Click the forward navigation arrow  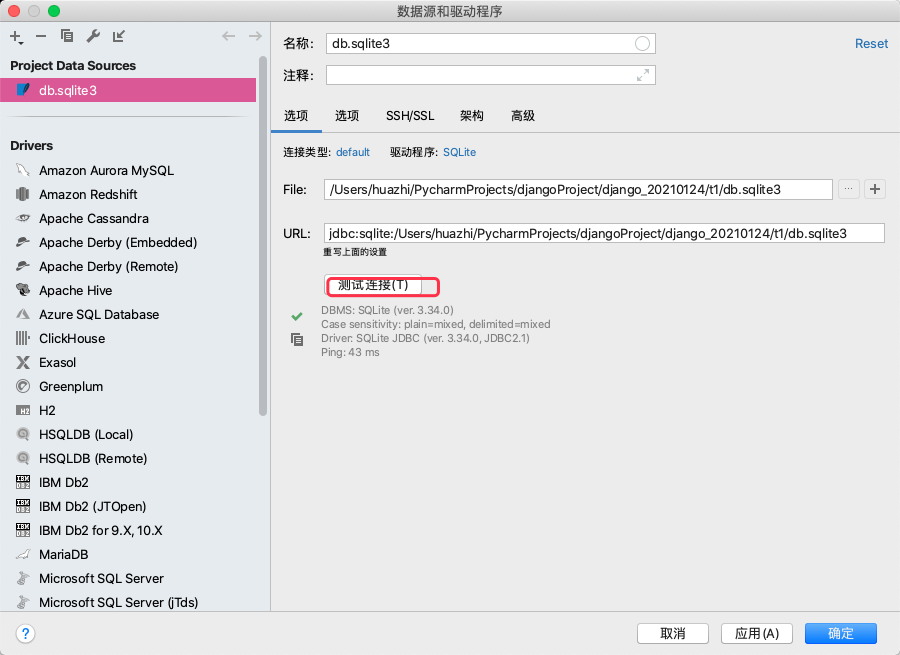(x=255, y=36)
